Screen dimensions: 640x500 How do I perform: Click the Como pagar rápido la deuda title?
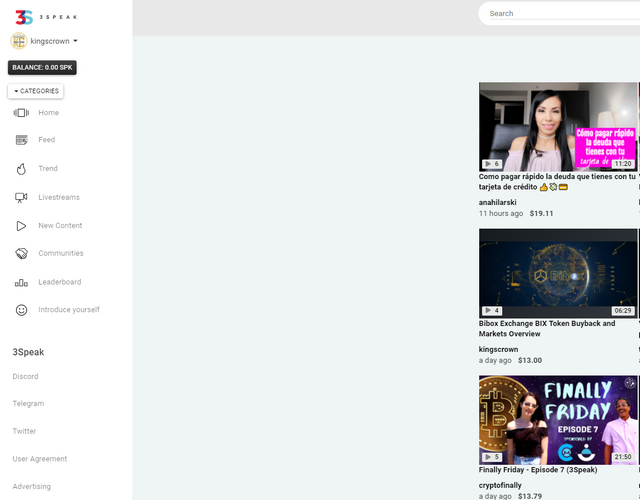coord(557,182)
